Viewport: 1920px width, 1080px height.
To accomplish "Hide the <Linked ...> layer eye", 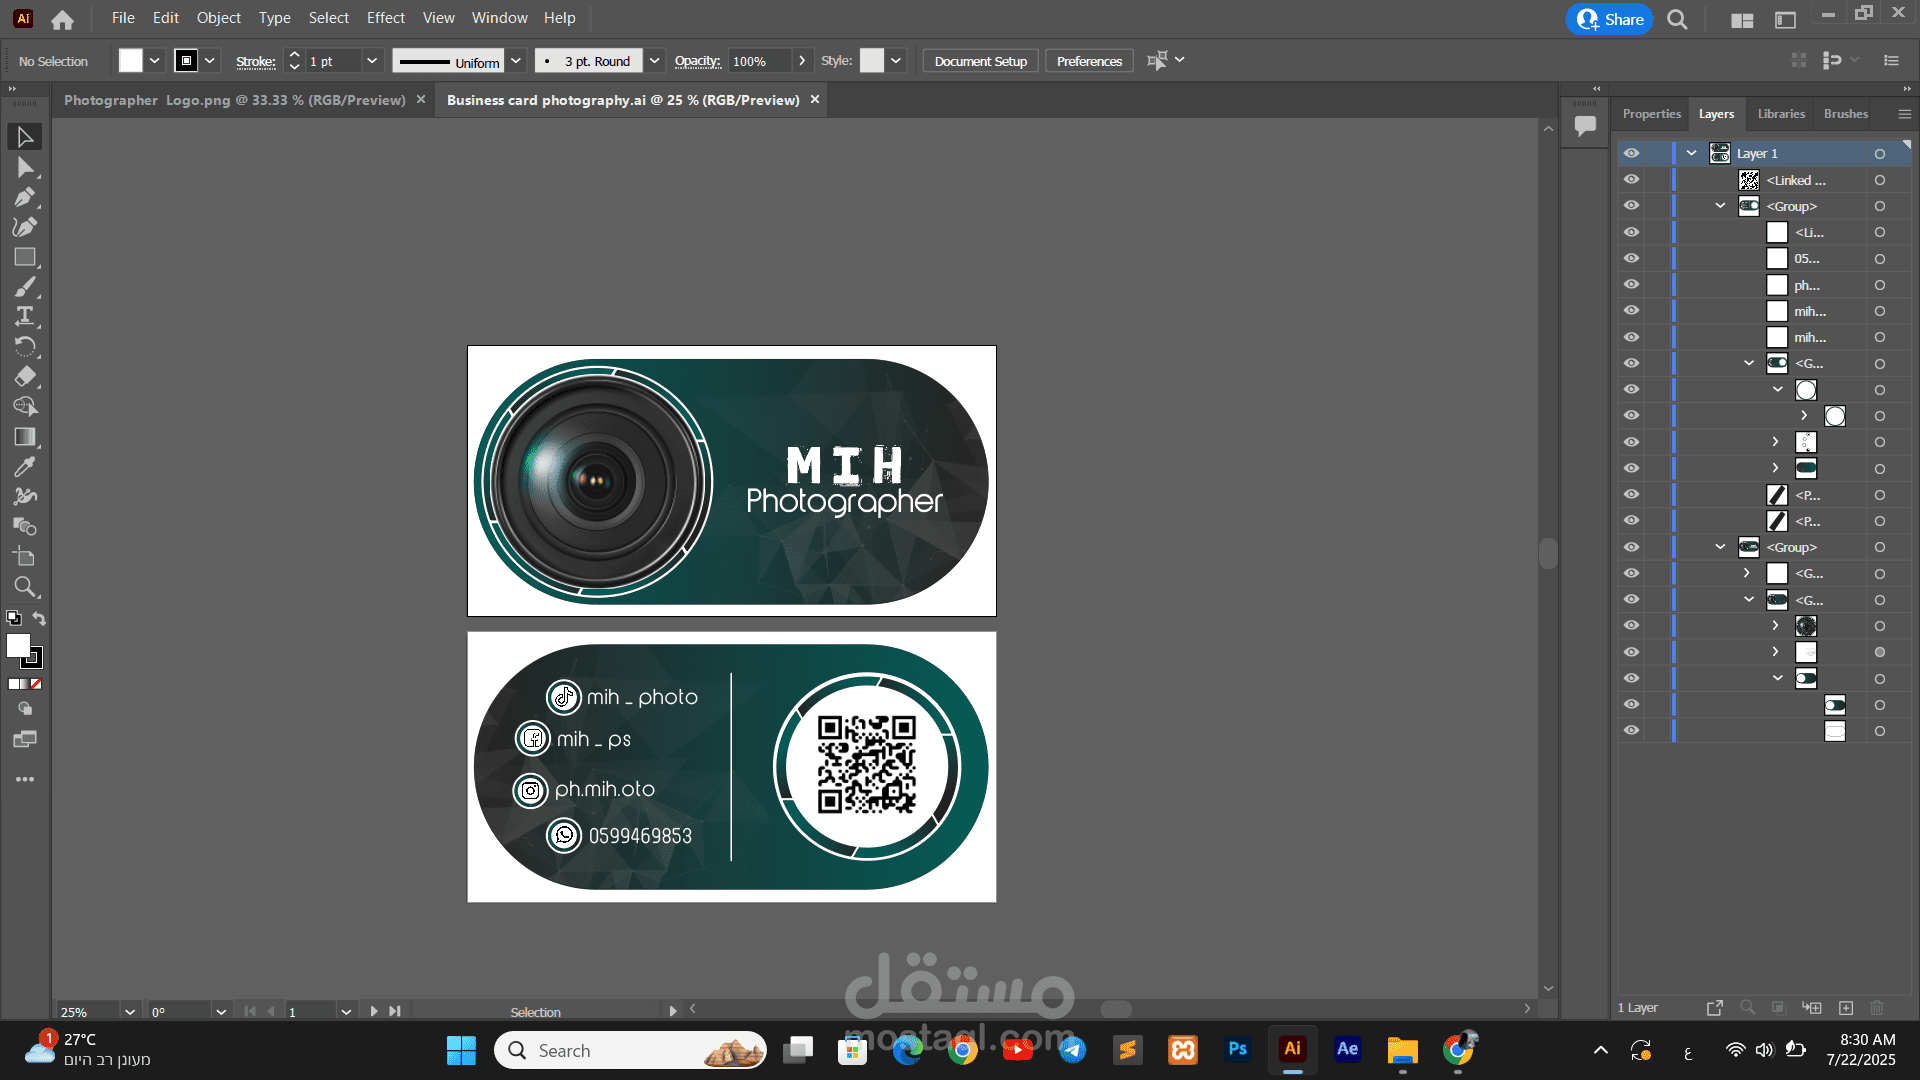I will coord(1631,180).
